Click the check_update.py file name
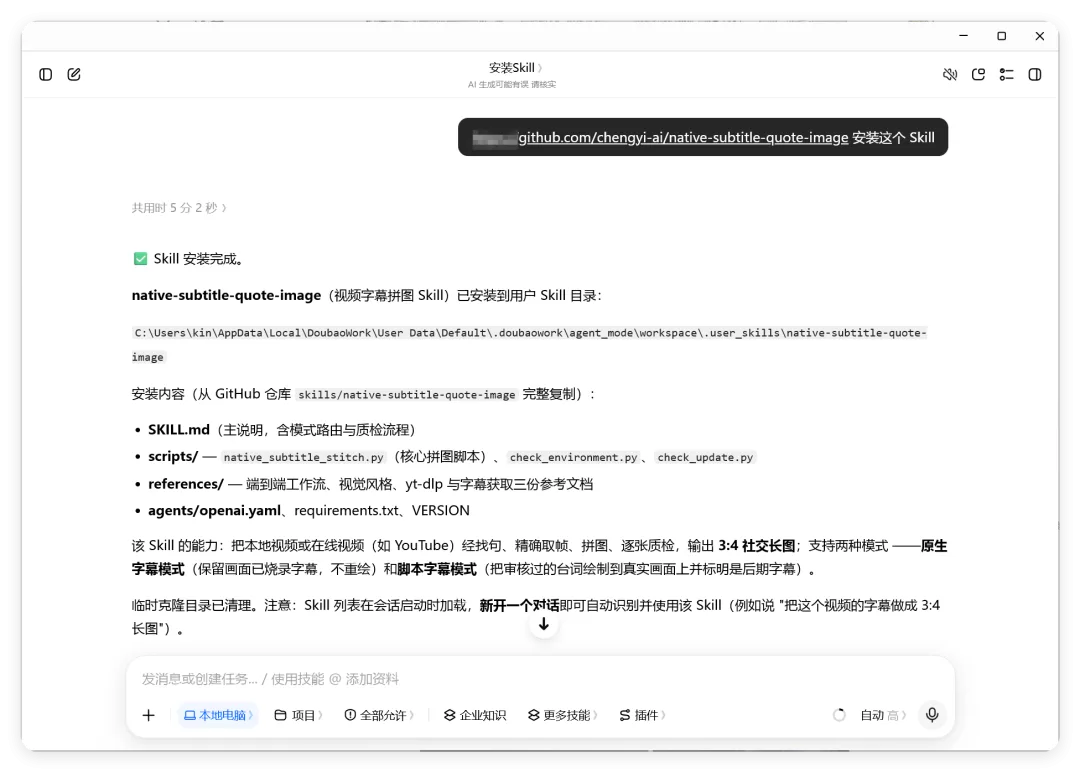The image size is (1080, 772). (705, 457)
